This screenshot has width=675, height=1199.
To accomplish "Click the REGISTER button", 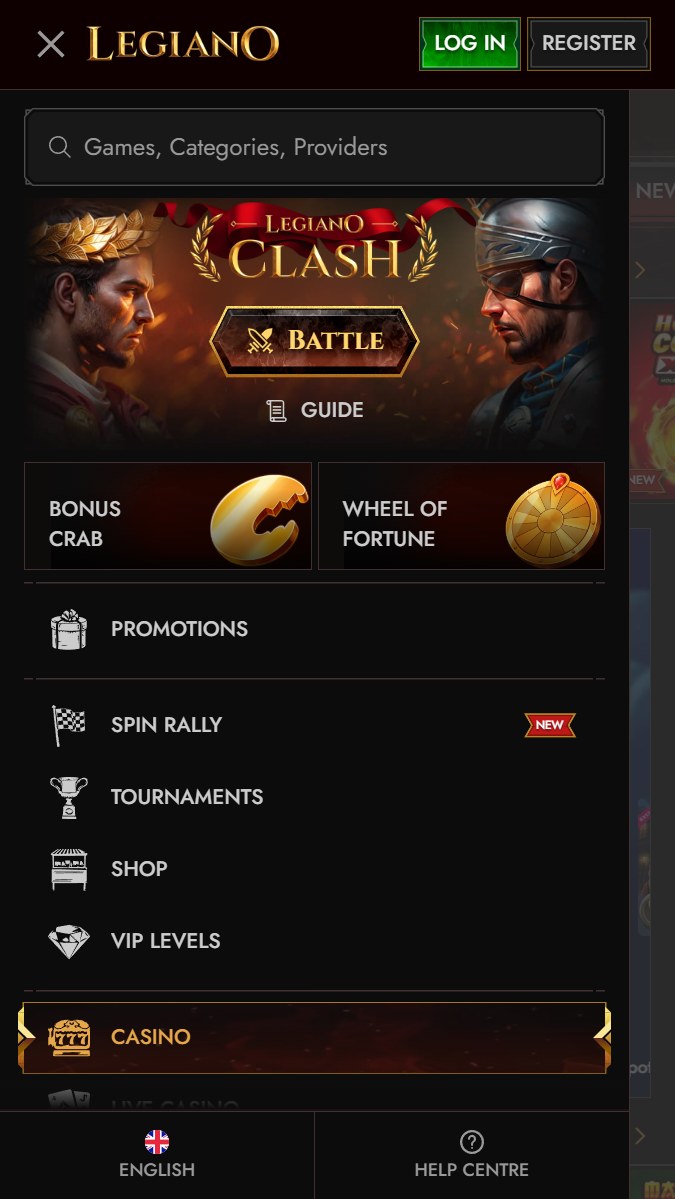I will point(589,44).
